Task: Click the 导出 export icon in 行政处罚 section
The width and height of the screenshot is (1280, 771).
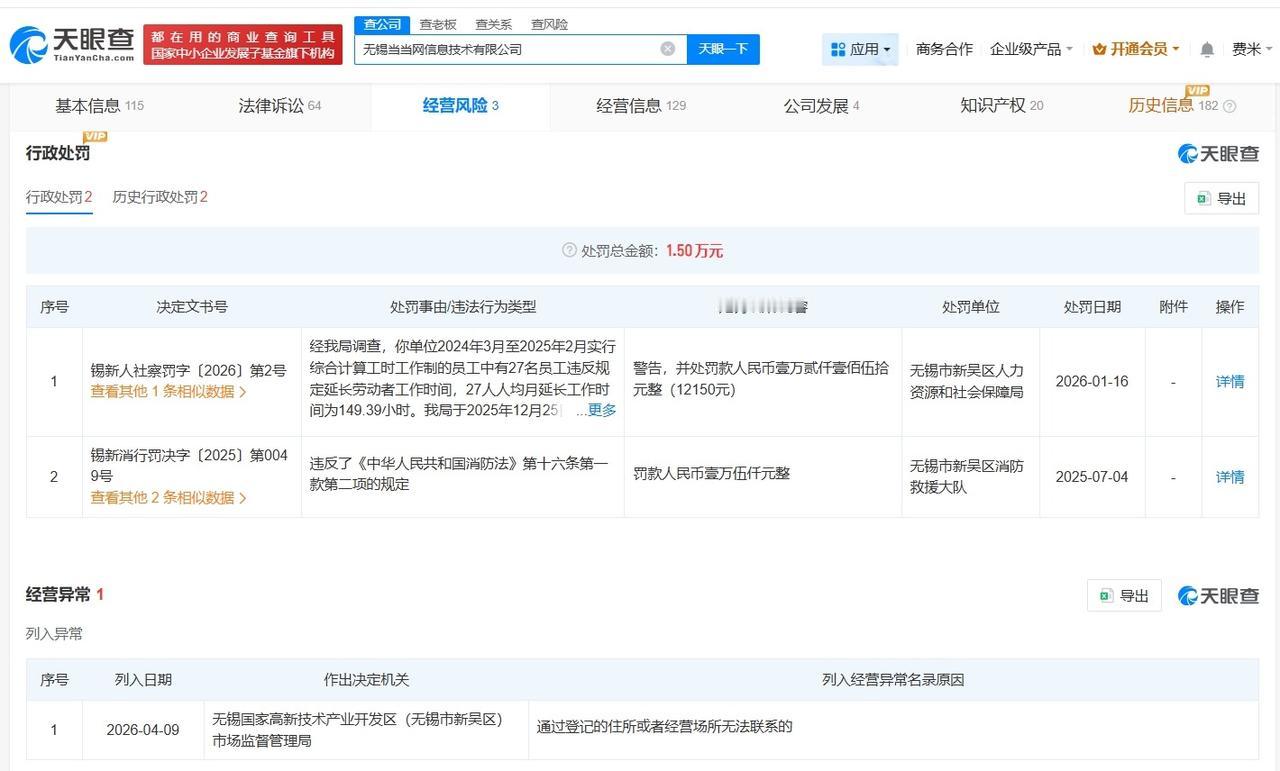Action: pyautogui.click(x=1203, y=198)
